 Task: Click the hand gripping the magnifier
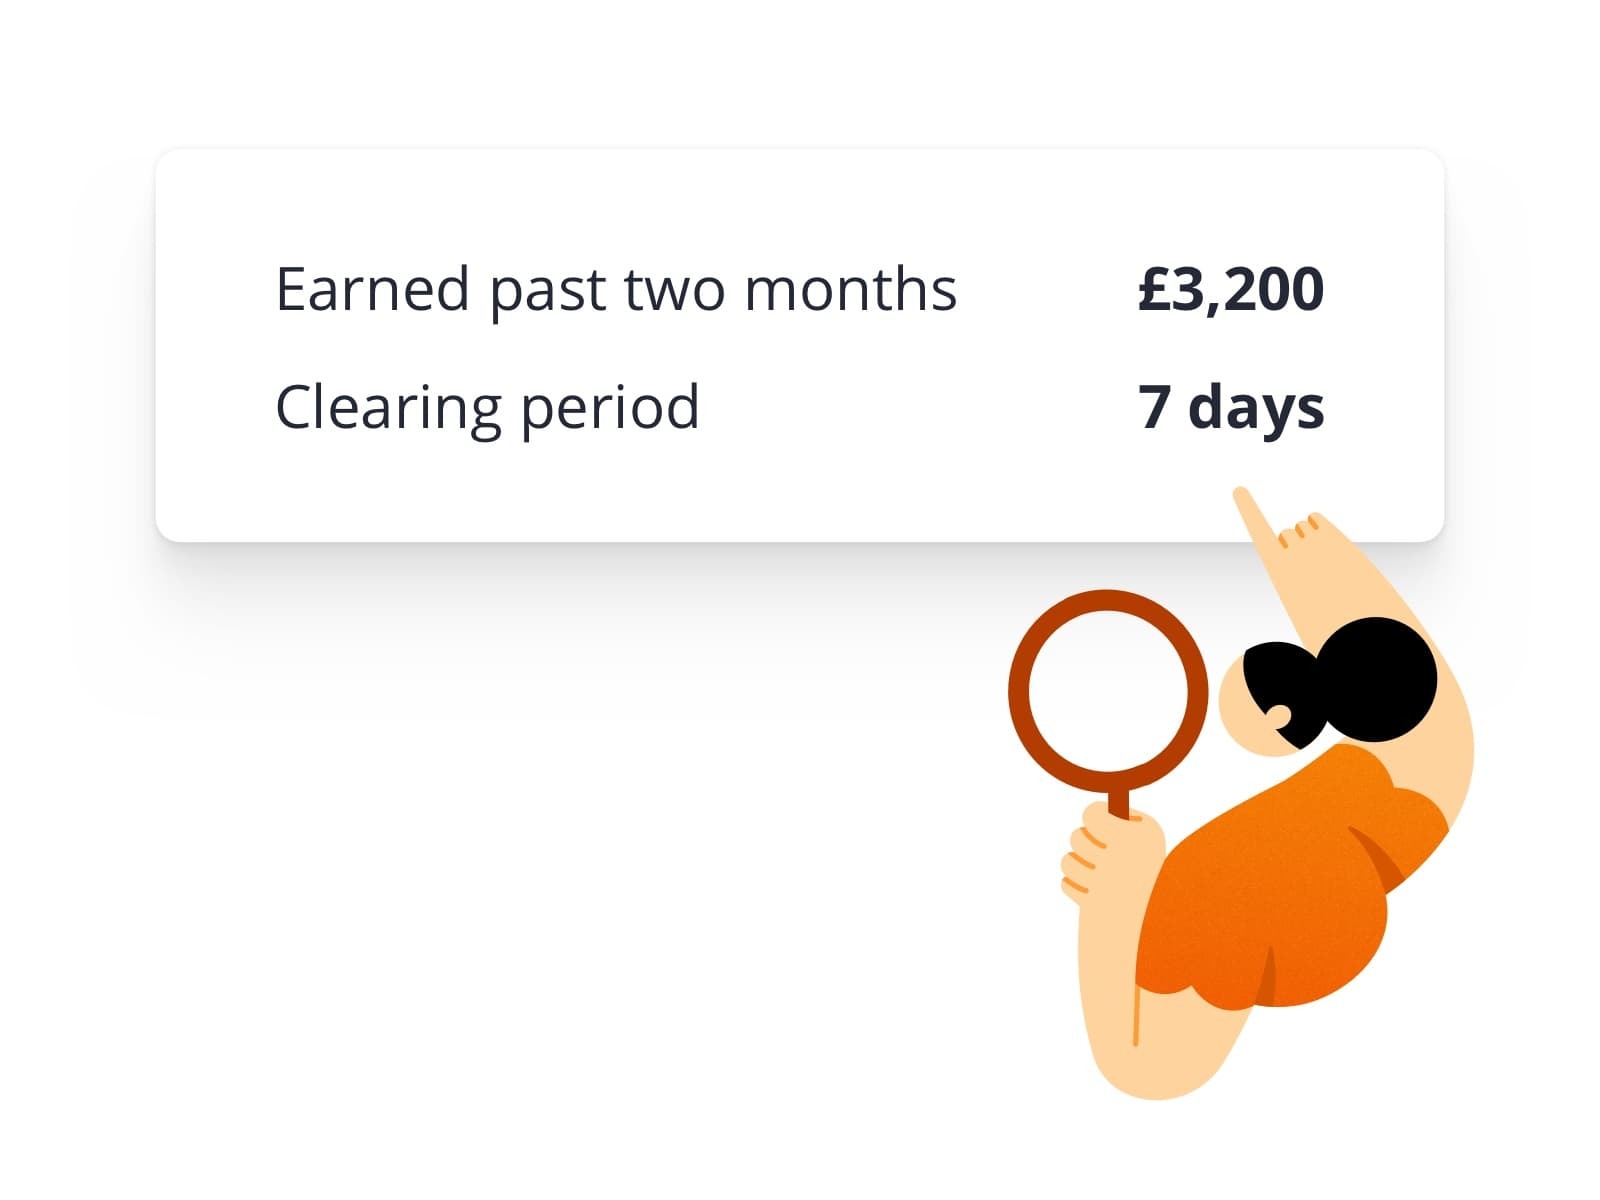click(x=1110, y=855)
